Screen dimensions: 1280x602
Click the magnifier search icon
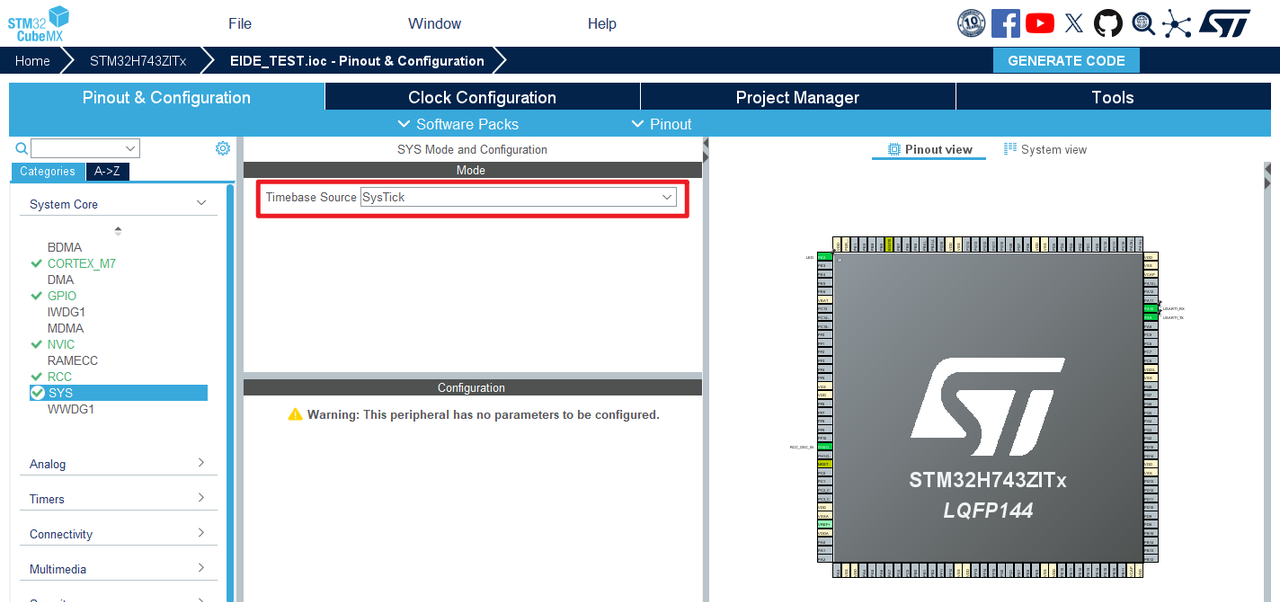coord(22,149)
